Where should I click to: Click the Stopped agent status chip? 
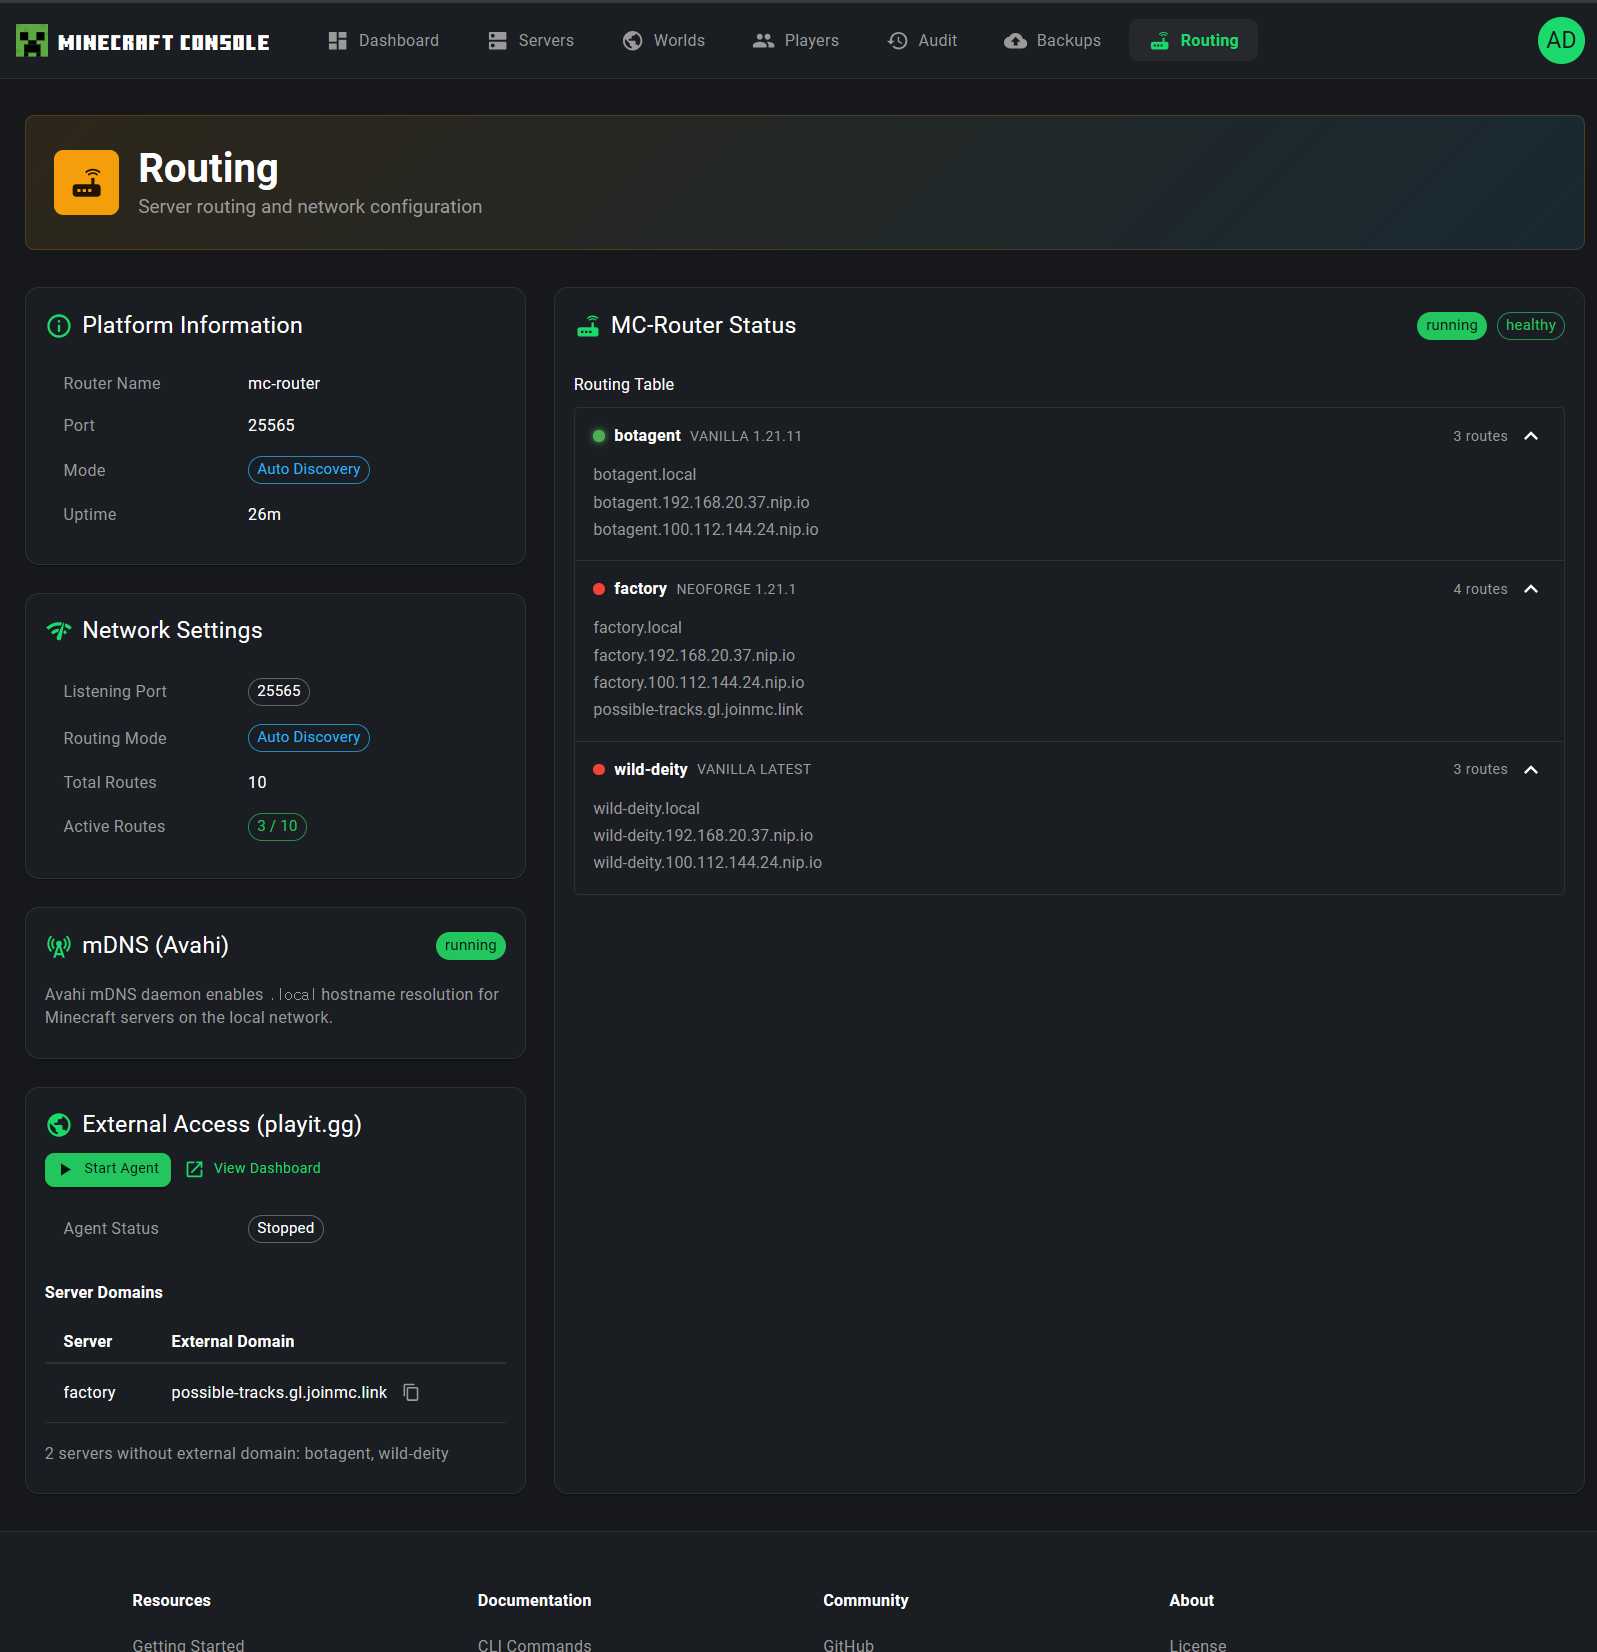point(285,1229)
